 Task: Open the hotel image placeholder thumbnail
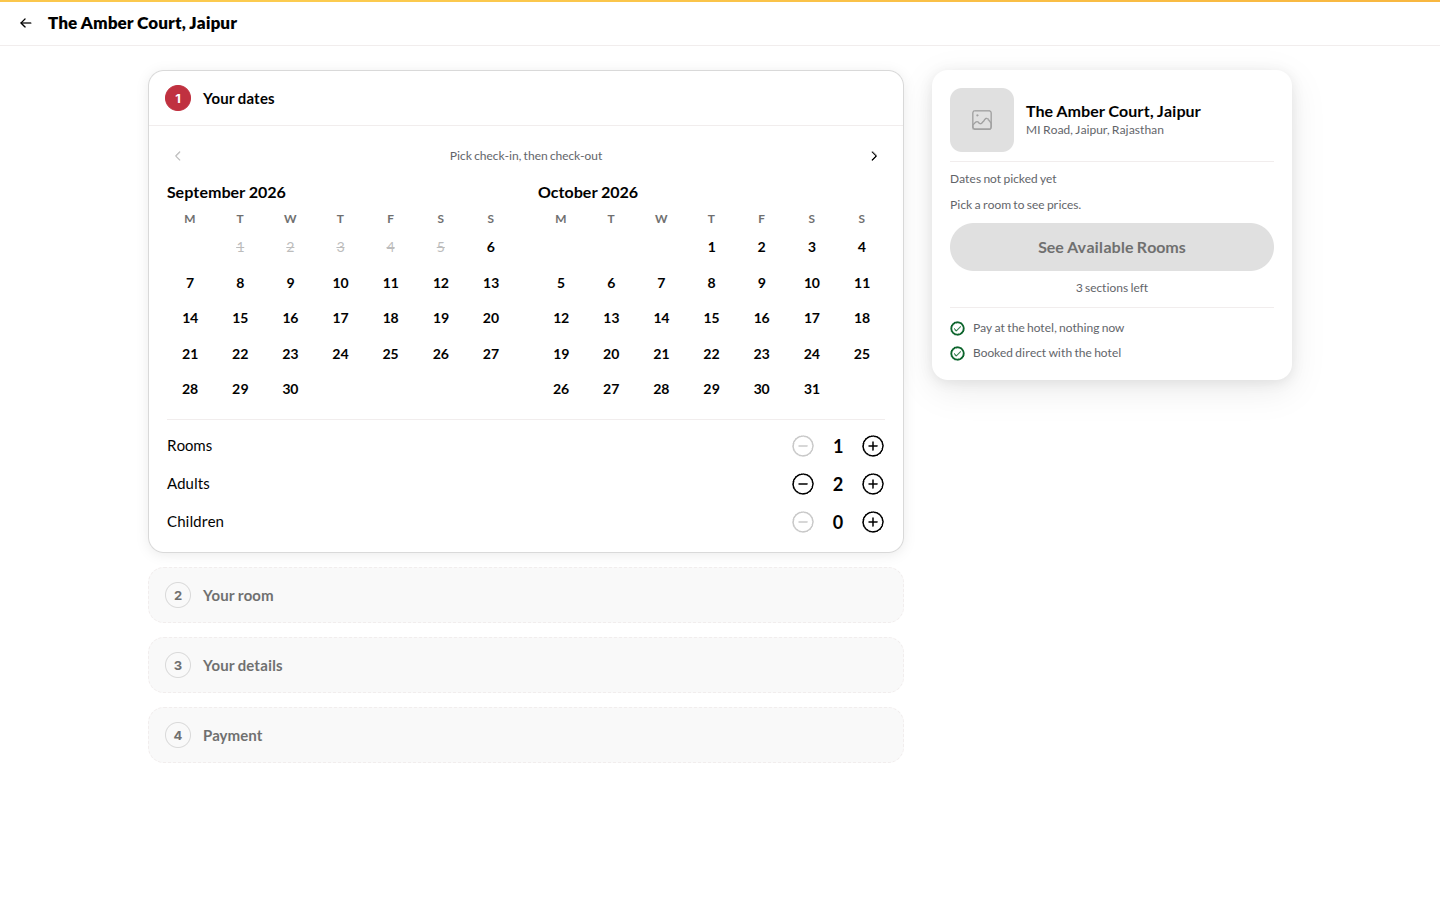coord(982,120)
